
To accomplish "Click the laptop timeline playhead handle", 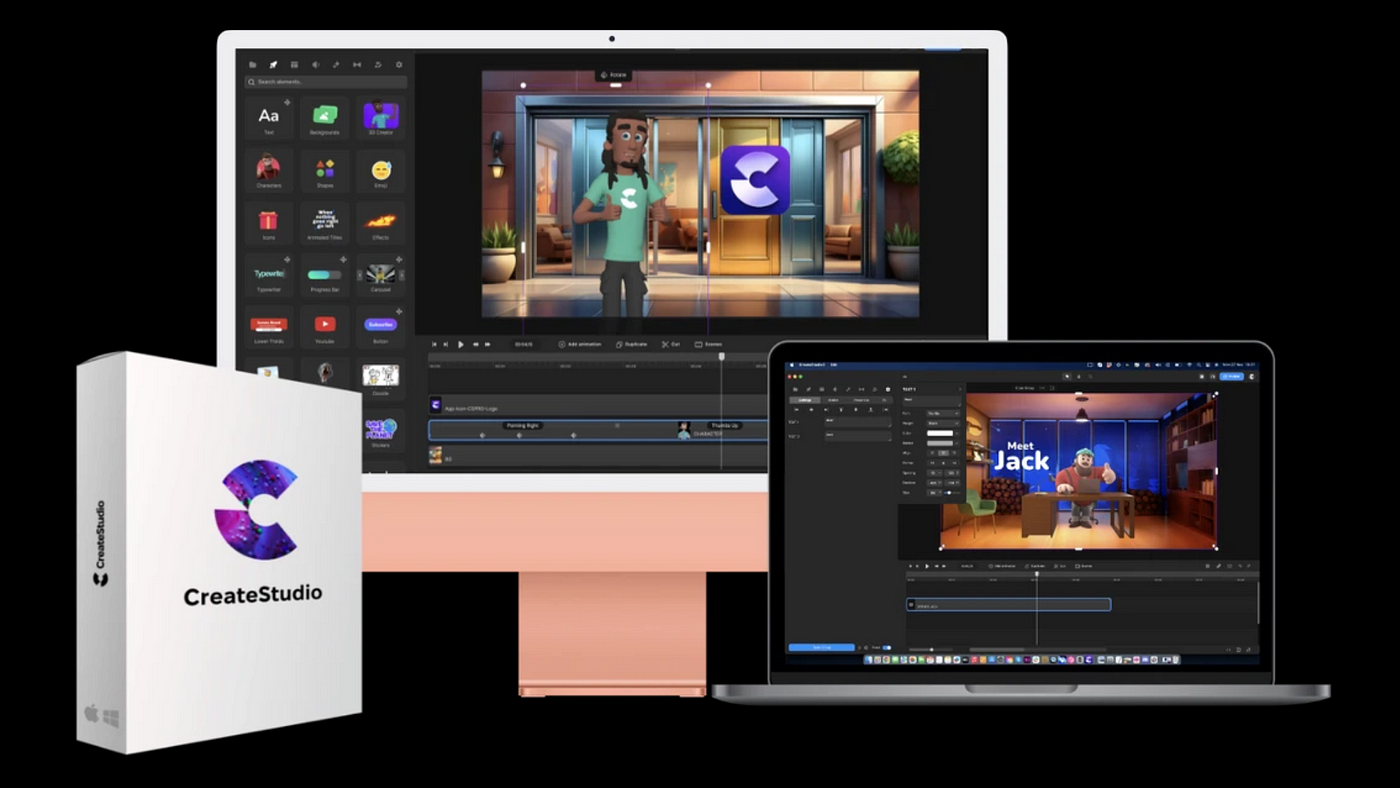I will [x=1037, y=574].
